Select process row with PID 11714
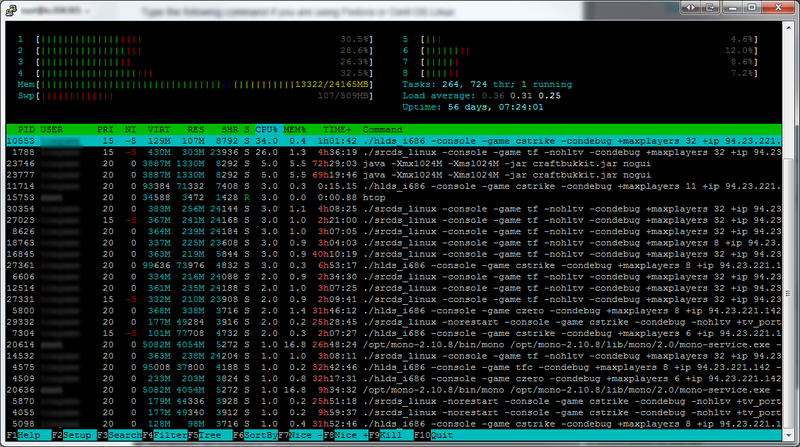This screenshot has height=447, width=800. click(394, 186)
